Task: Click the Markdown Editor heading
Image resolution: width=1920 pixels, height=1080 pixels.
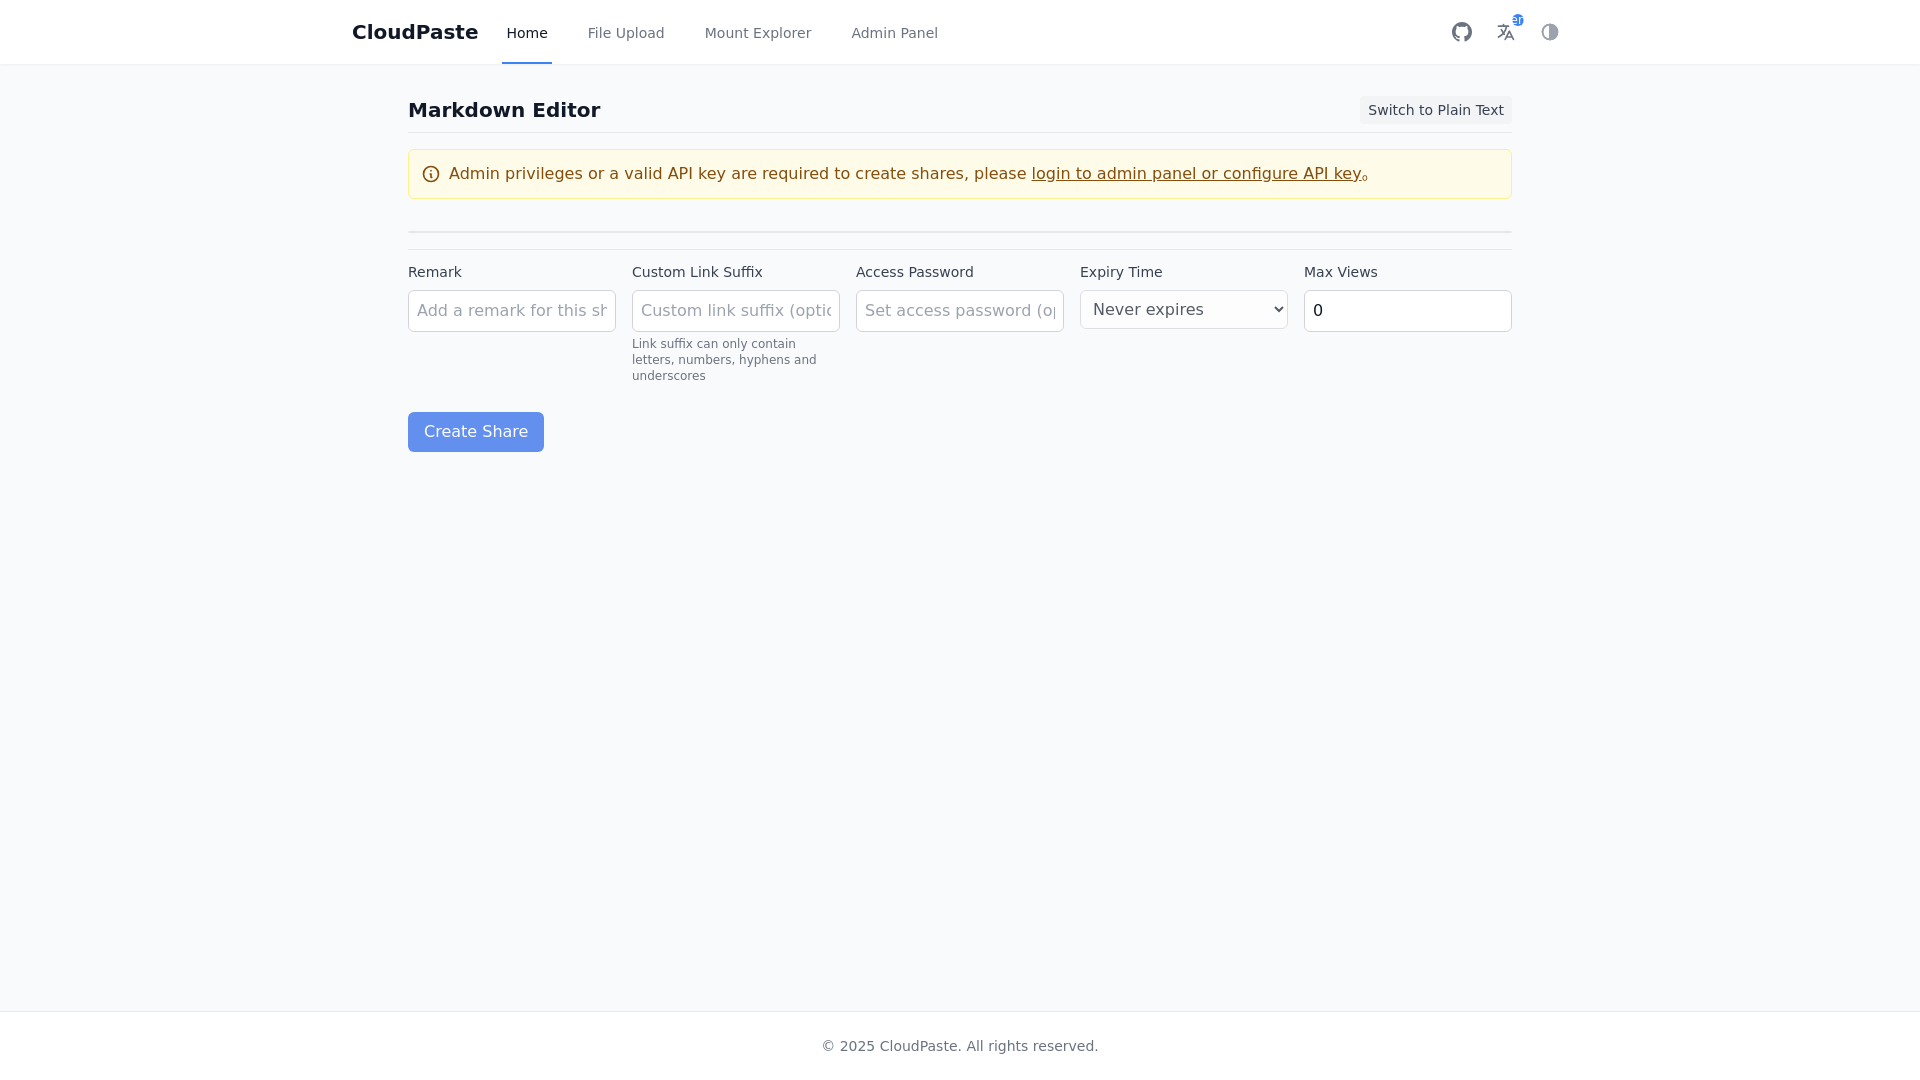Action: pos(504,110)
